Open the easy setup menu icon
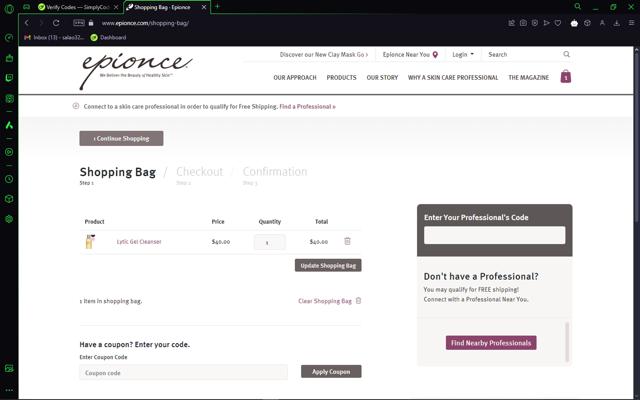The image size is (640, 400). (631, 23)
